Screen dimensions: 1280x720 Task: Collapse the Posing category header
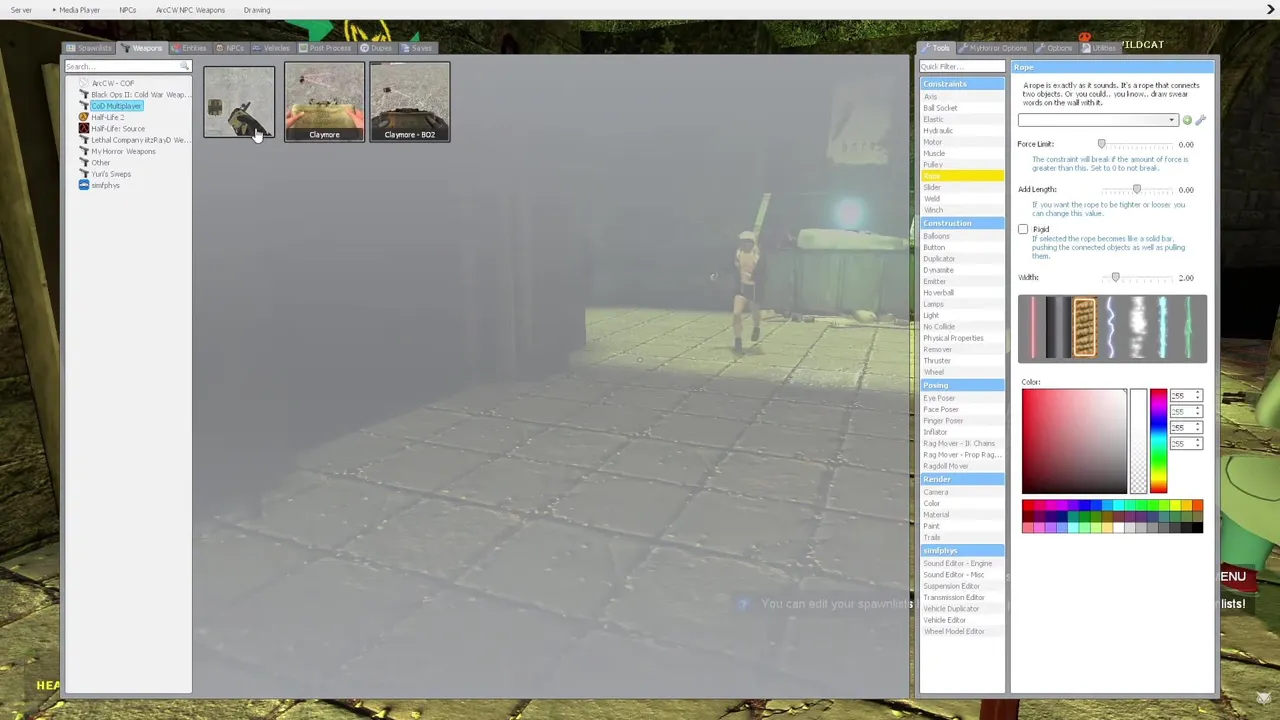pyautogui.click(x=962, y=385)
